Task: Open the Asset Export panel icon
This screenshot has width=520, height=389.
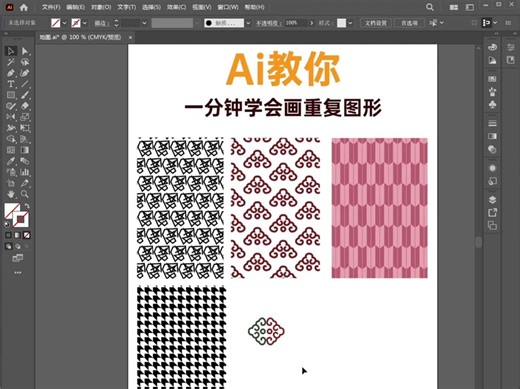Action: point(492,213)
